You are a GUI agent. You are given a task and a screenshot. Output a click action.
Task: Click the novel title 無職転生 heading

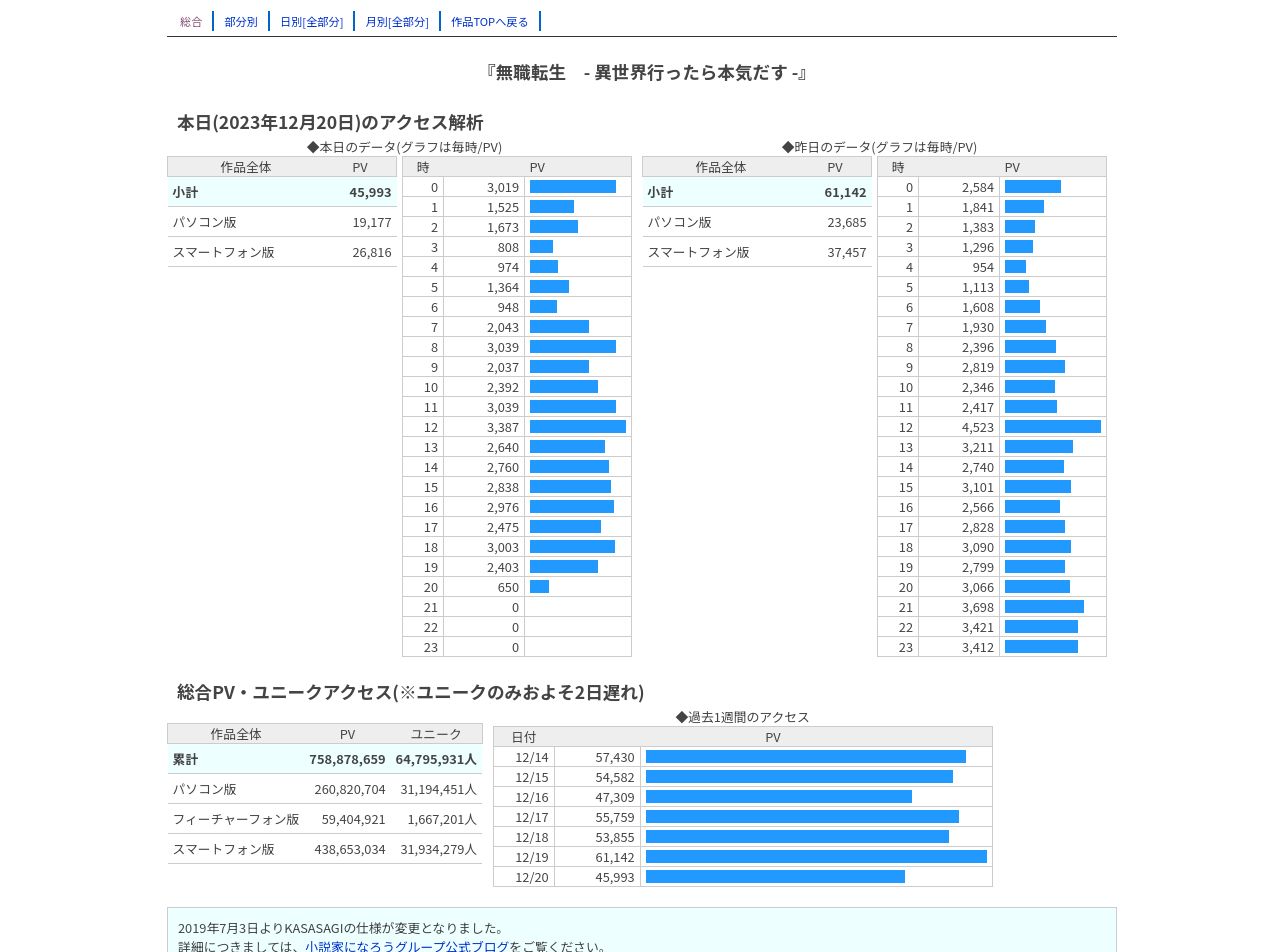pos(647,72)
